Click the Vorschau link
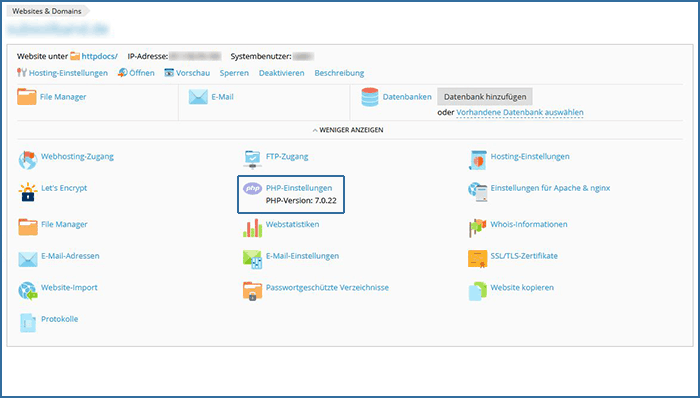 point(193,73)
